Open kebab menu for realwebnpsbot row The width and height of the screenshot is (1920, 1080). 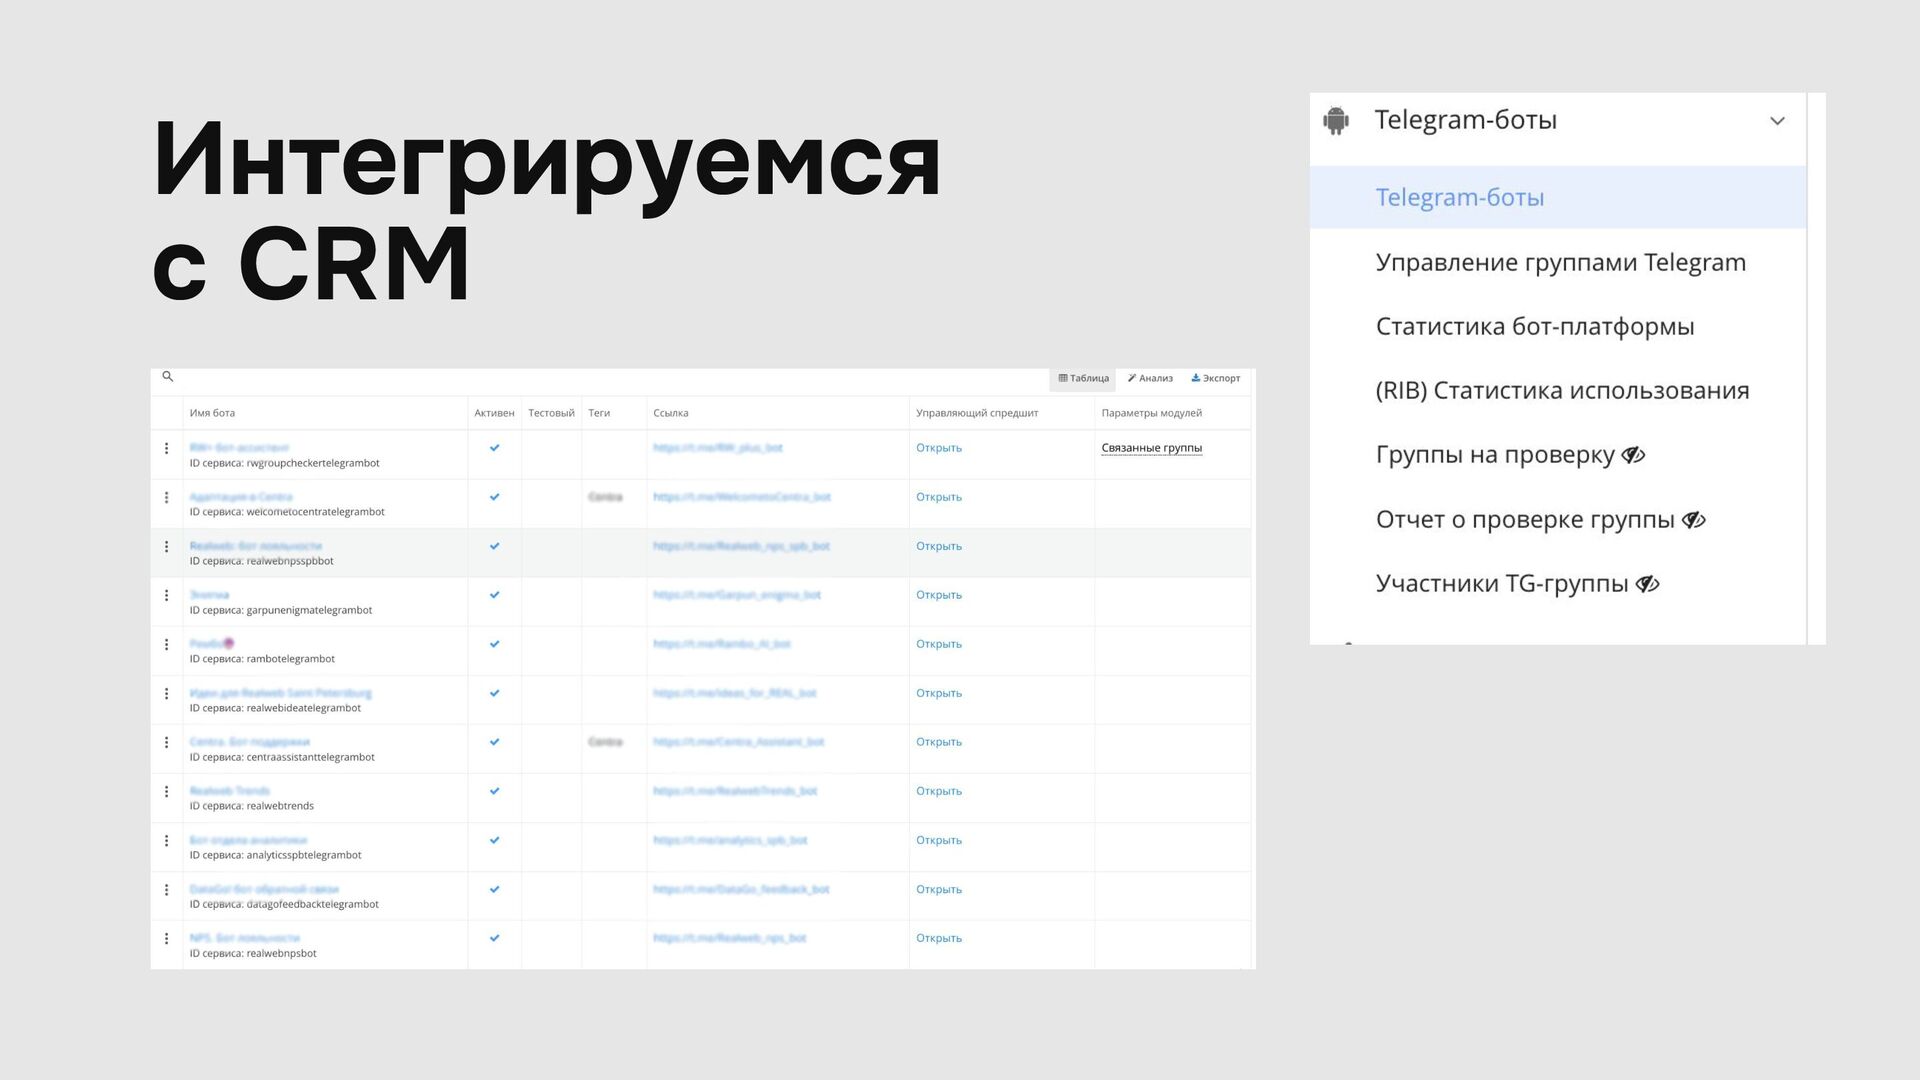[166, 939]
